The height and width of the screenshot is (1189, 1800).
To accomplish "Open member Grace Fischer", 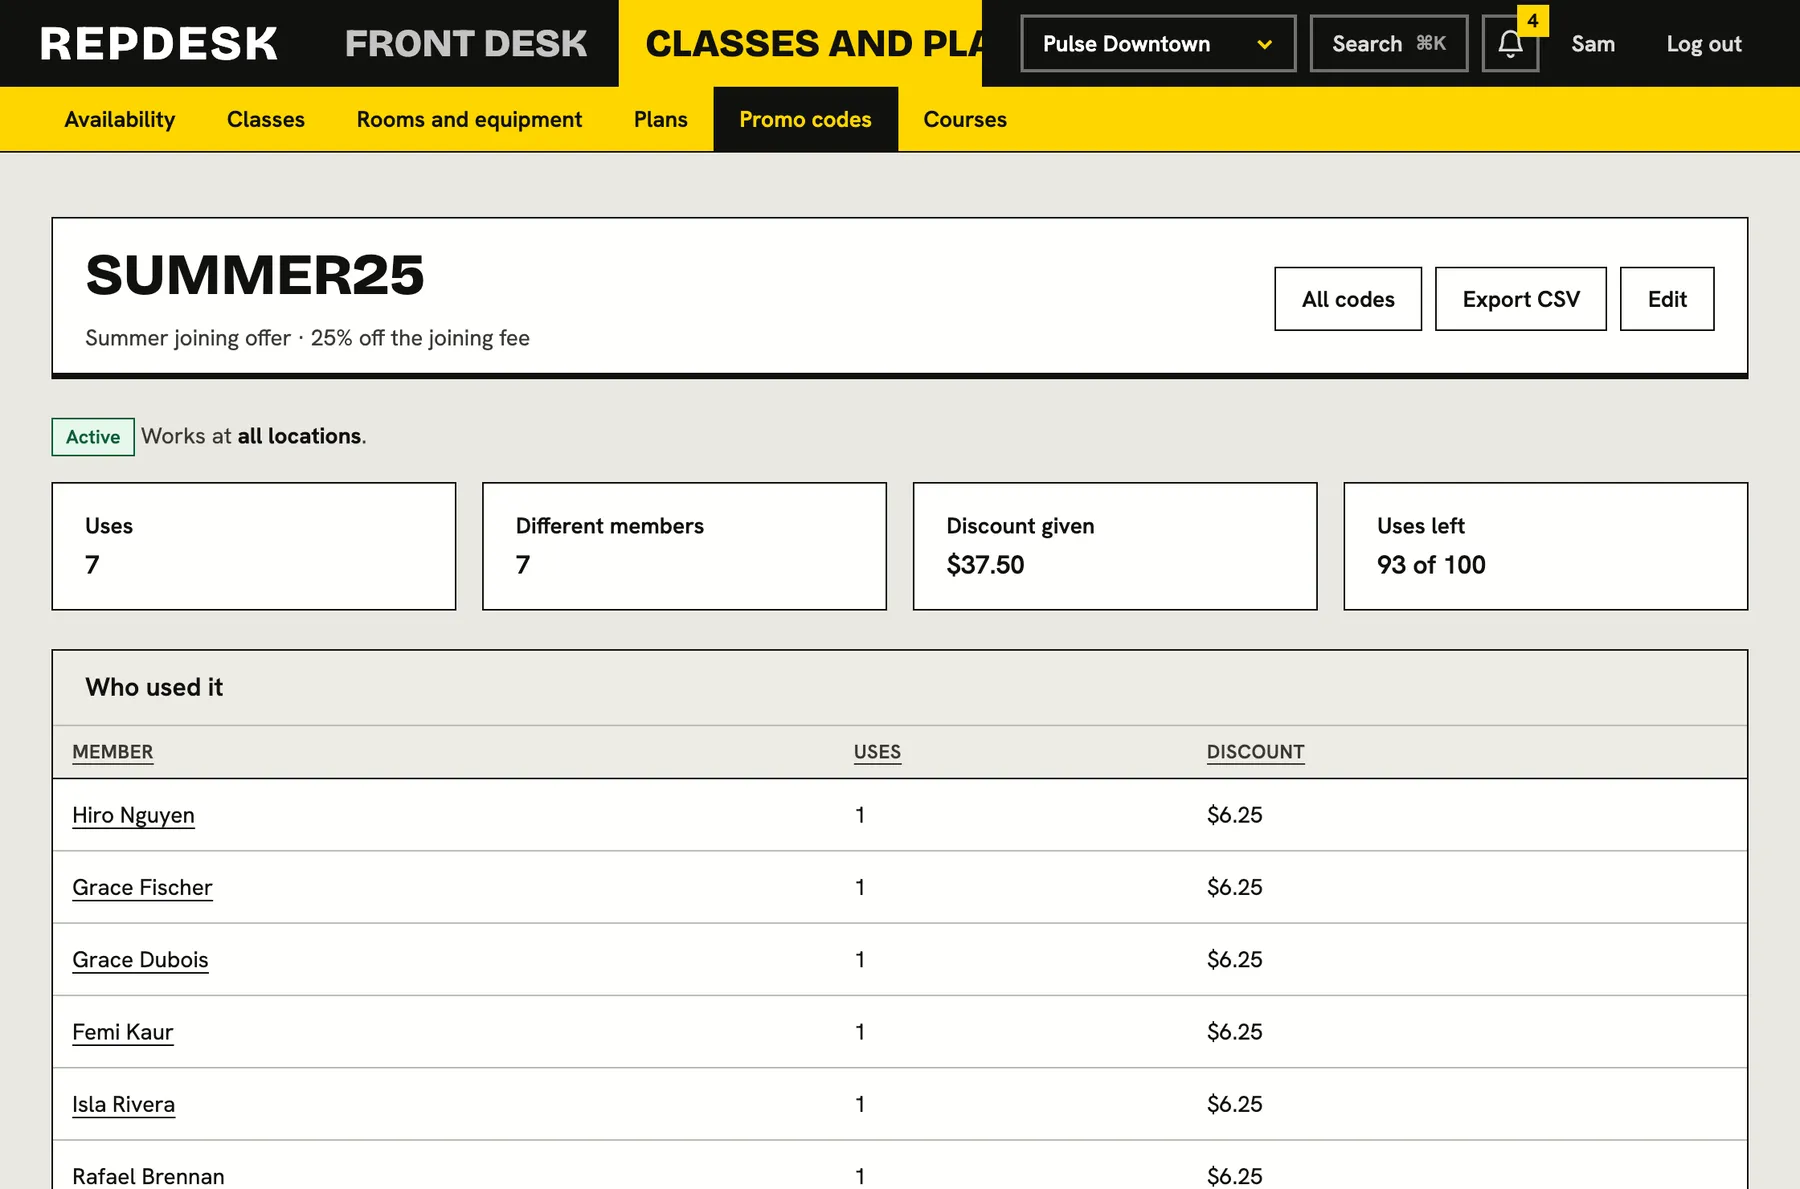I will tap(142, 888).
